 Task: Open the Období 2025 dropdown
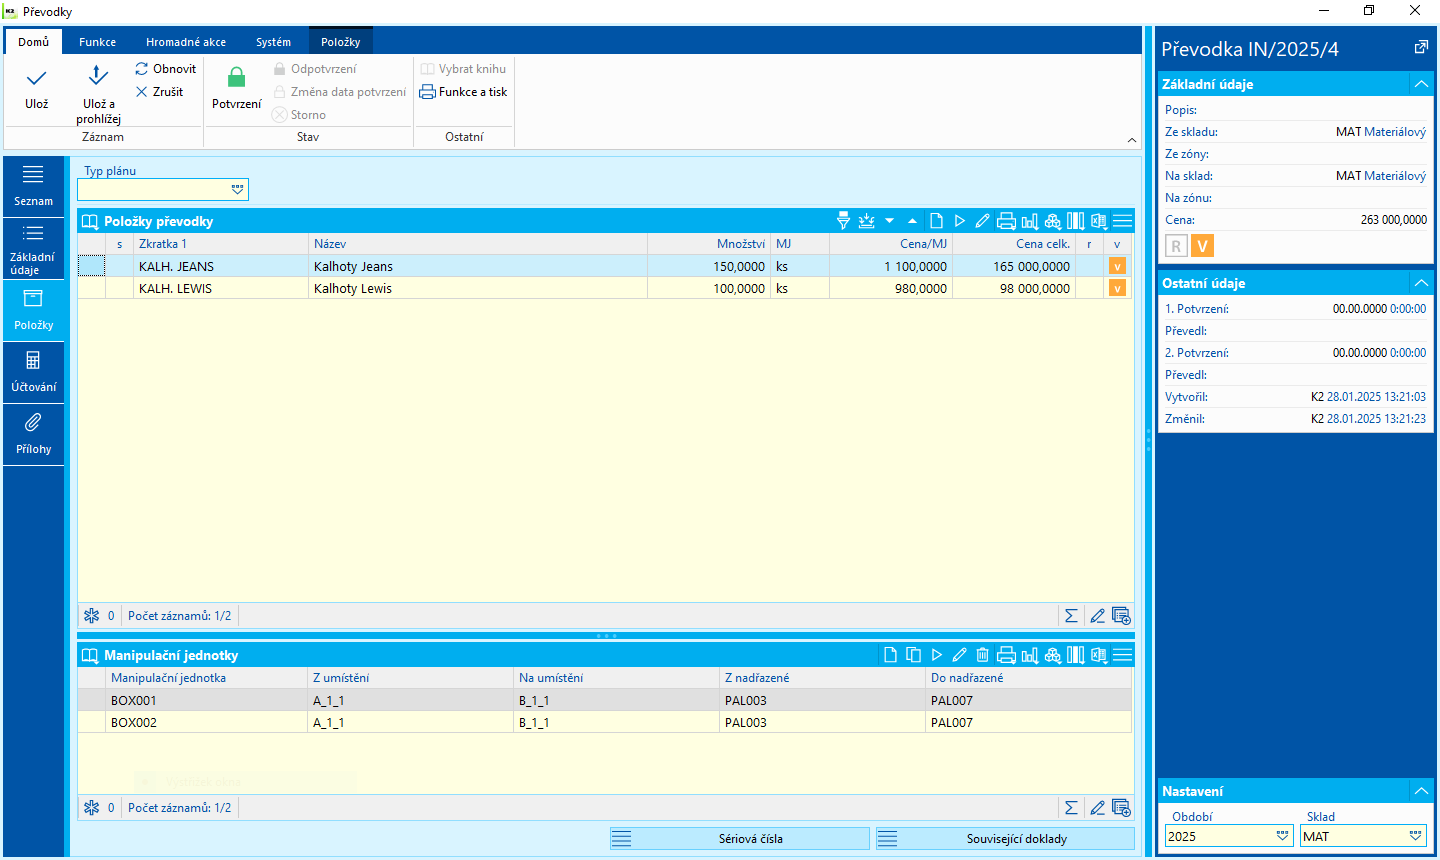(x=1282, y=836)
